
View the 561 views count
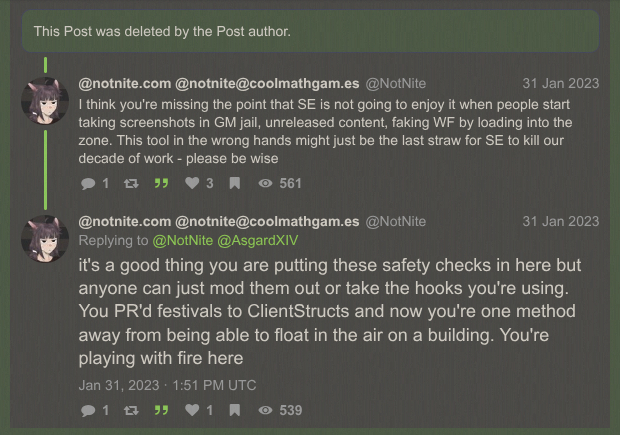coord(280,183)
